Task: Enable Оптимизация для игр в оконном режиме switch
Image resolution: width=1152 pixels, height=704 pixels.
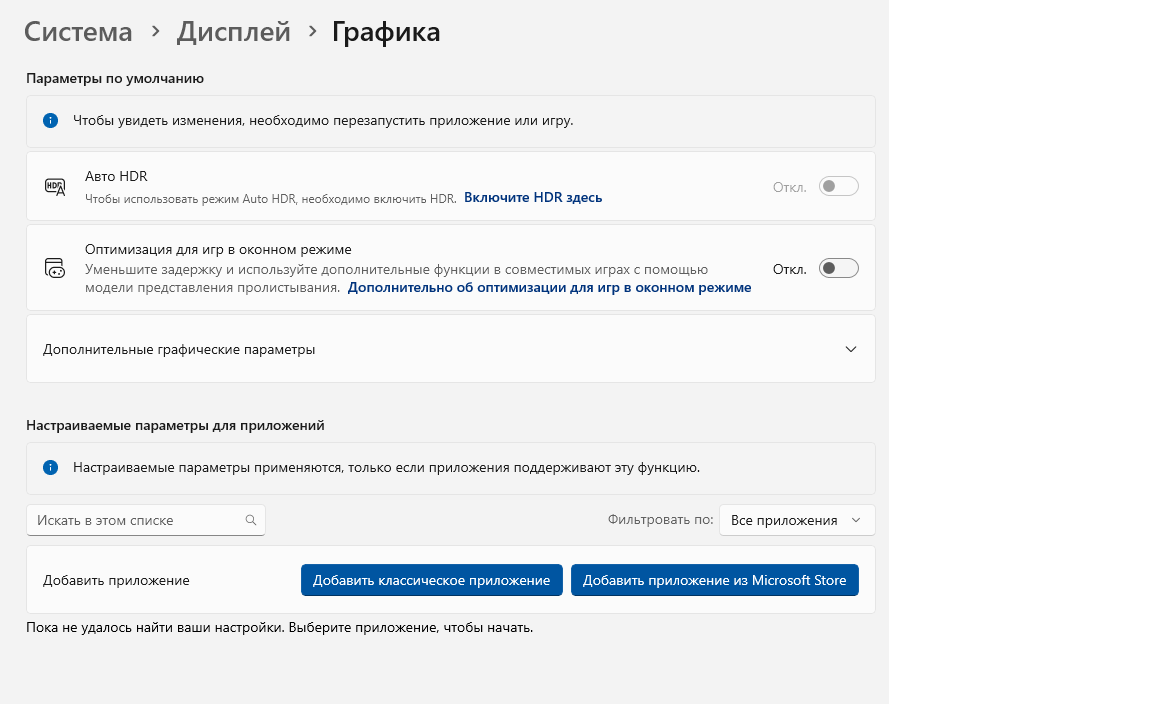Action: [x=838, y=268]
